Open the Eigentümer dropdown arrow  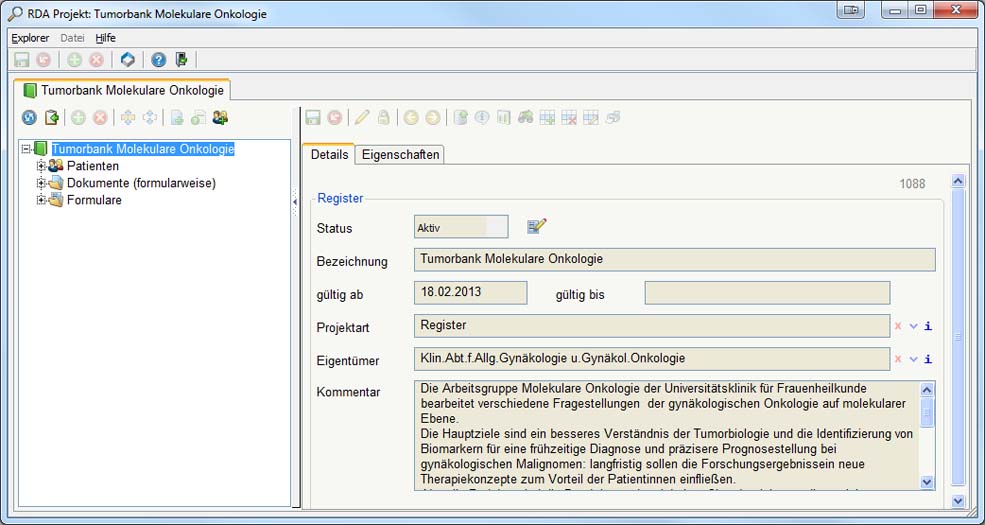(913, 359)
